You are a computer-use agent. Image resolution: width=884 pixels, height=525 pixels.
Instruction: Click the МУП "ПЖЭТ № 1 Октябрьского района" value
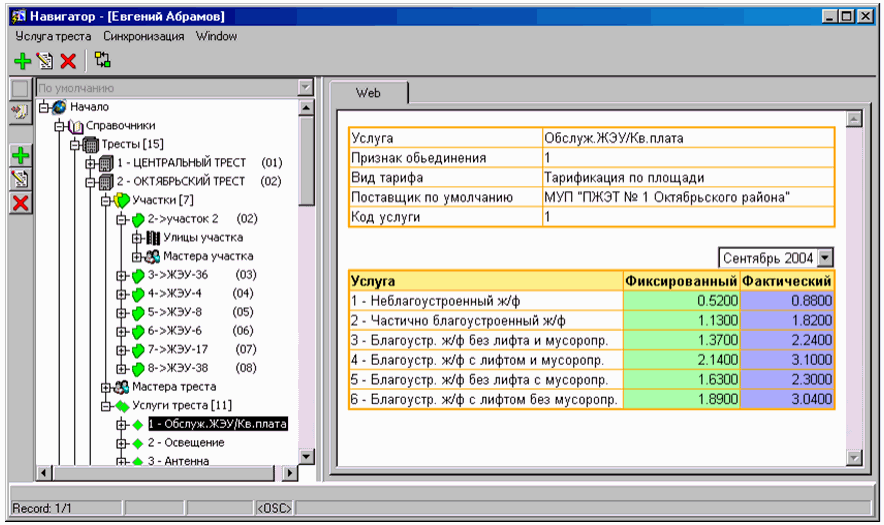point(666,197)
